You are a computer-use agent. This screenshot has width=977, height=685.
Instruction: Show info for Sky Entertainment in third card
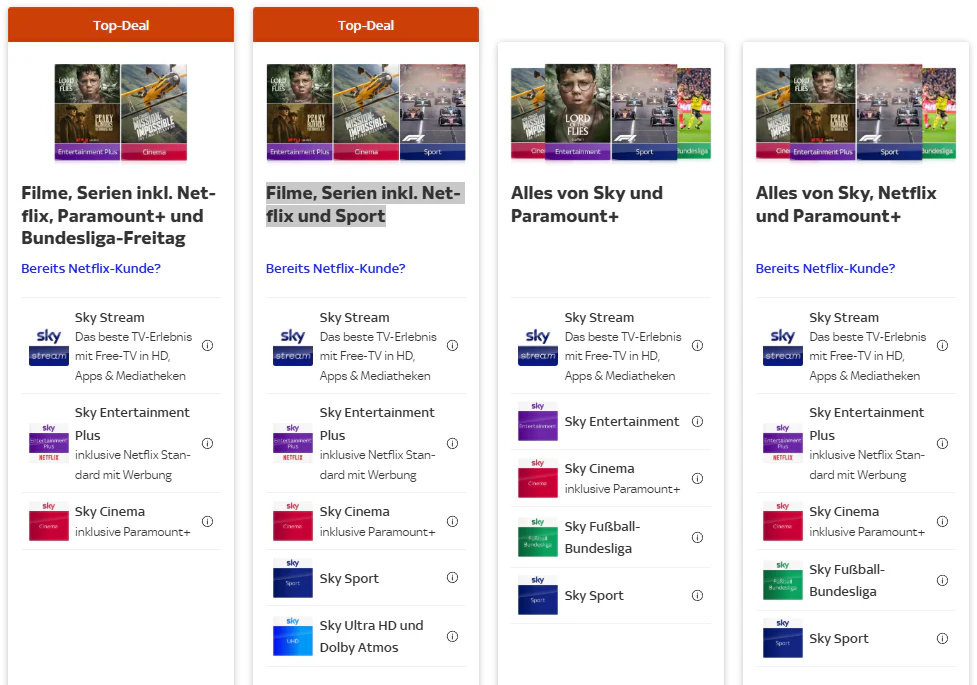[697, 422]
